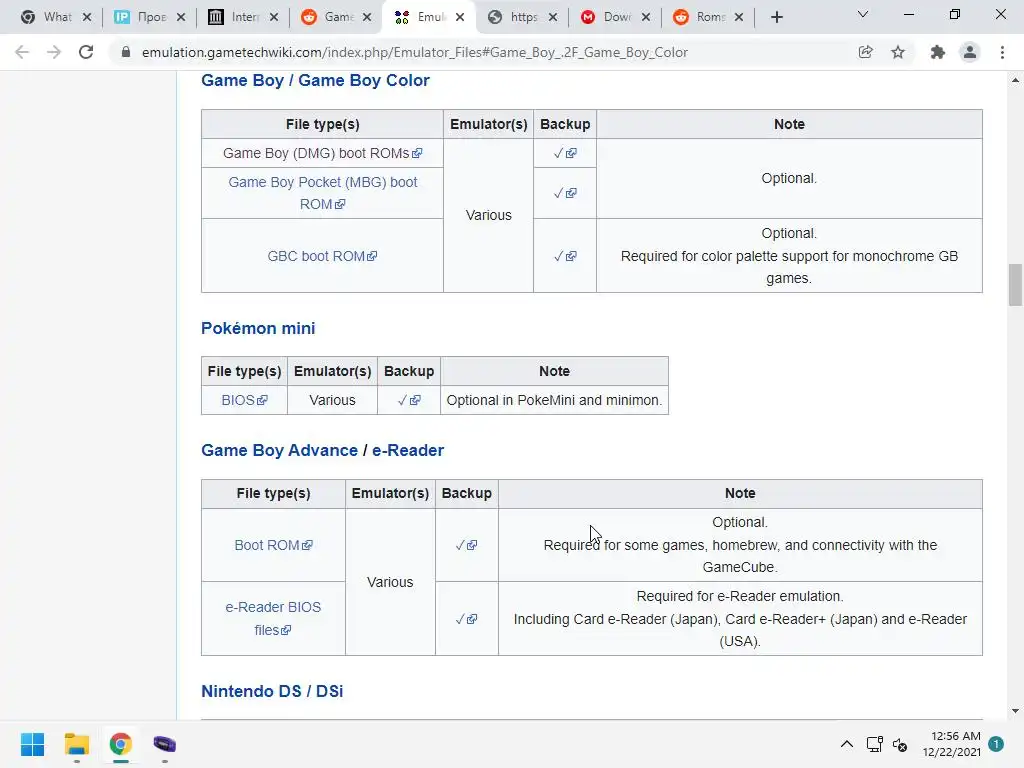Open notification center badge
1024x768 pixels.
996,744
